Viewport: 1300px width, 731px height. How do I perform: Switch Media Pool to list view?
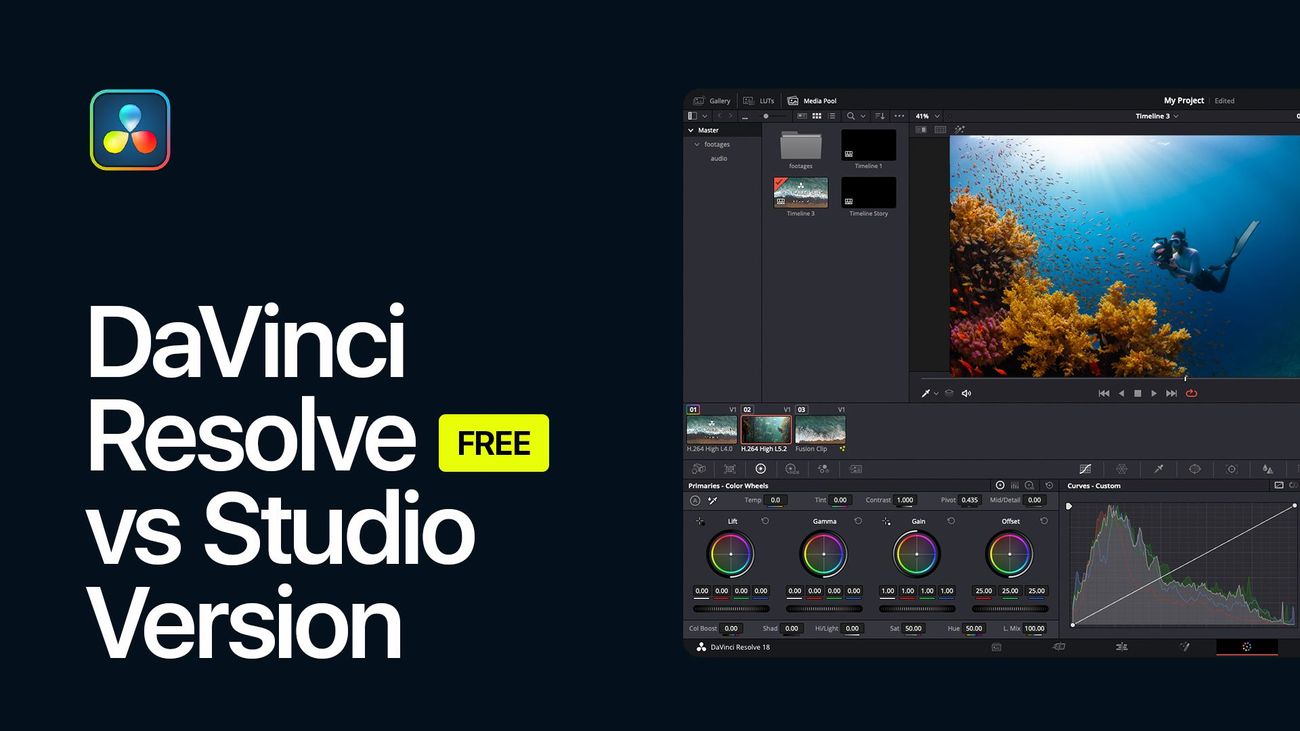[x=832, y=116]
